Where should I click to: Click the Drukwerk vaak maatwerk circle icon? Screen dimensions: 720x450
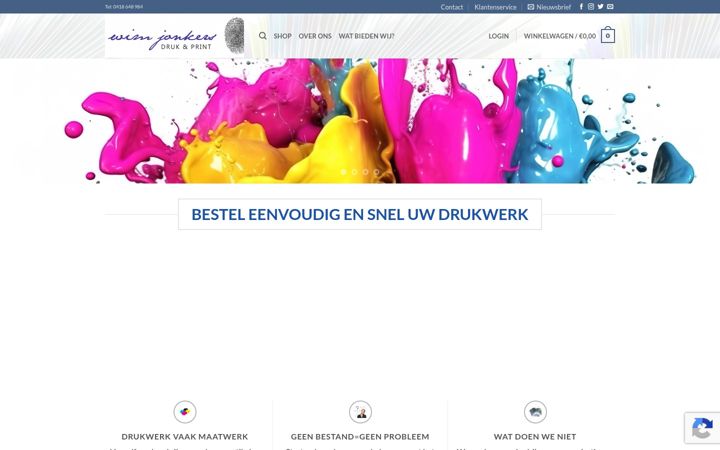tap(185, 412)
